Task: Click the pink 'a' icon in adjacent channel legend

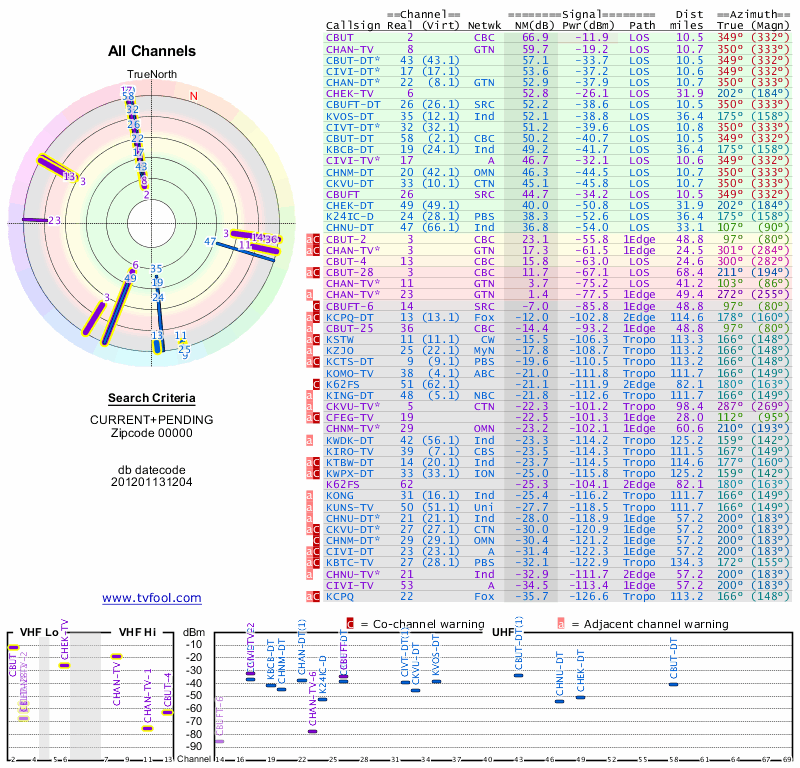Action: tap(561, 624)
